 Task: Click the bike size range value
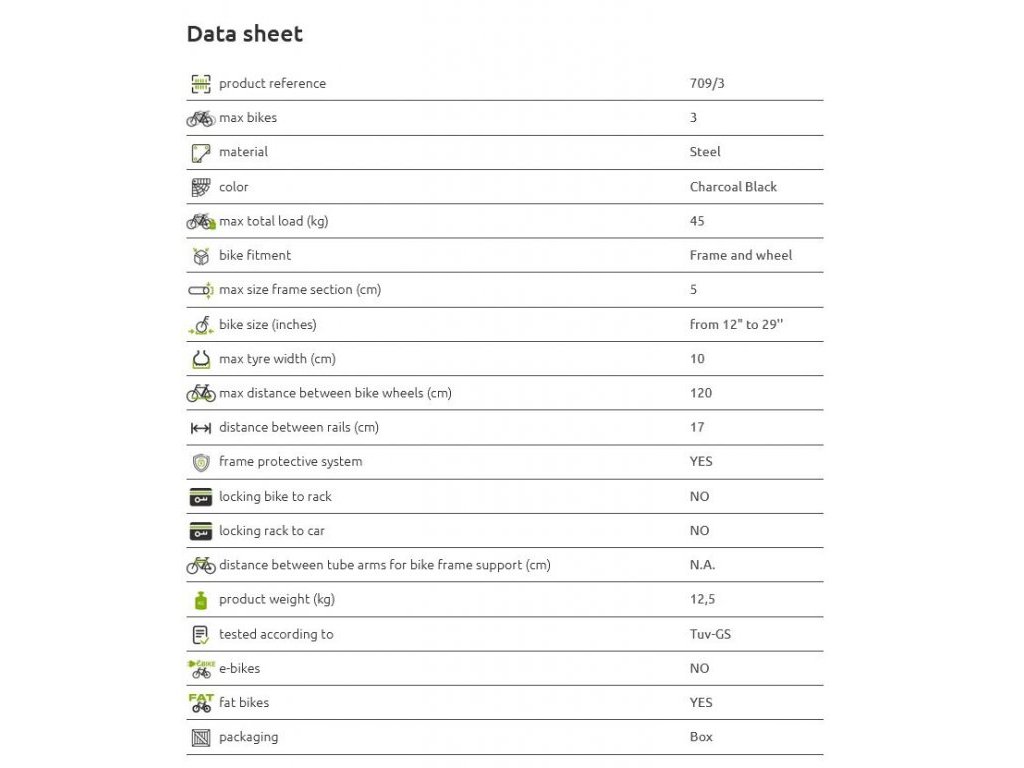click(x=736, y=324)
